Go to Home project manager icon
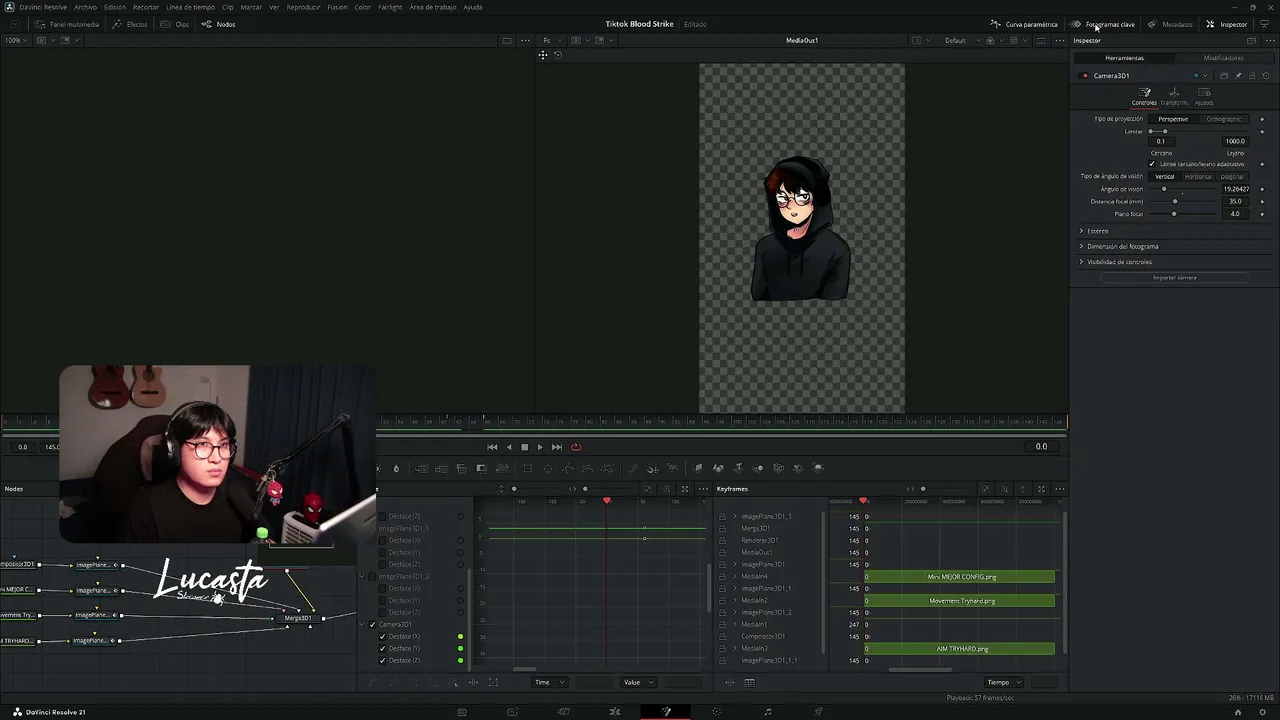This screenshot has height=720, width=1280. tap(1238, 712)
